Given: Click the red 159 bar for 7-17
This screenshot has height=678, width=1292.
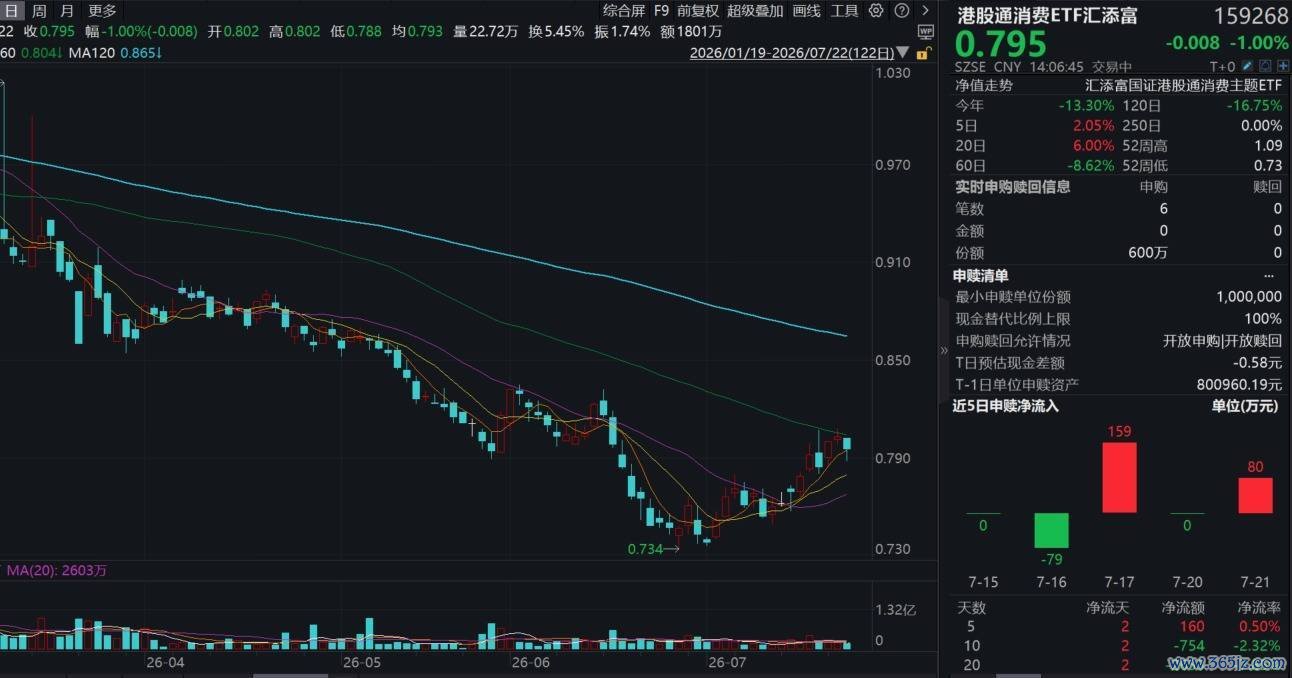Looking at the screenshot, I should click(x=1119, y=478).
